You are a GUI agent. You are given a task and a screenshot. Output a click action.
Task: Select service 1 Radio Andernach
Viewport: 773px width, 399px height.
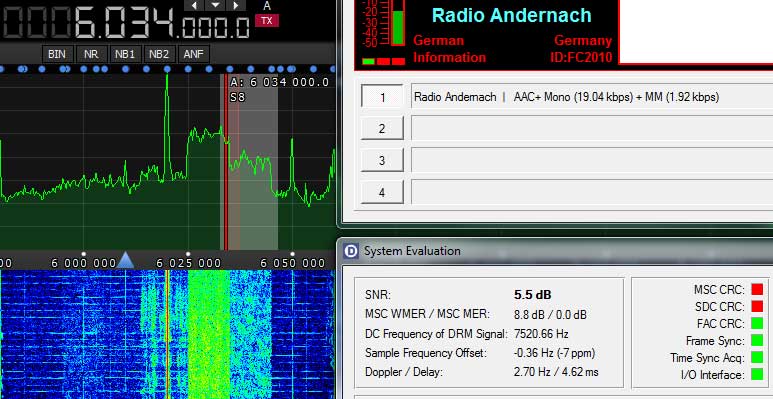coord(382,97)
